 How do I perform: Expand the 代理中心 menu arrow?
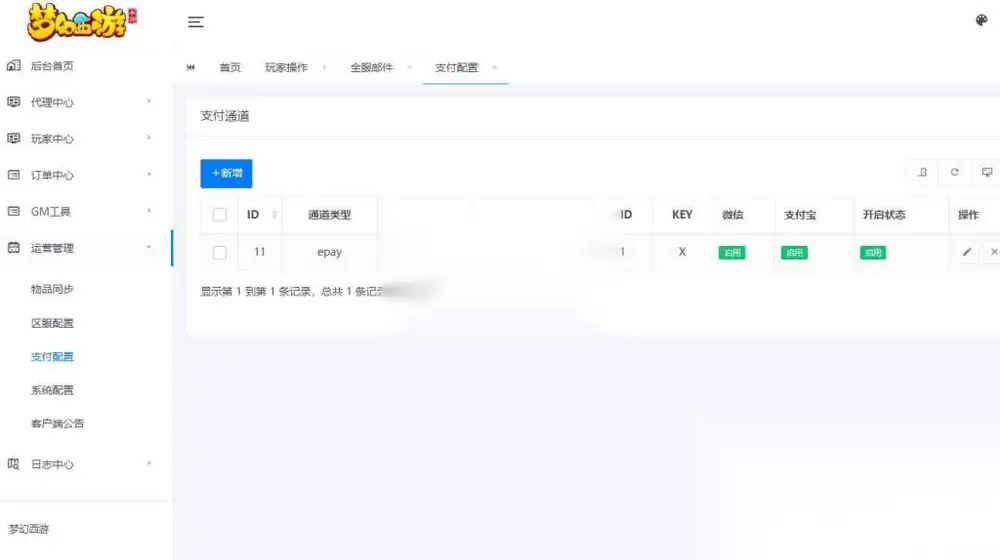pos(149,101)
